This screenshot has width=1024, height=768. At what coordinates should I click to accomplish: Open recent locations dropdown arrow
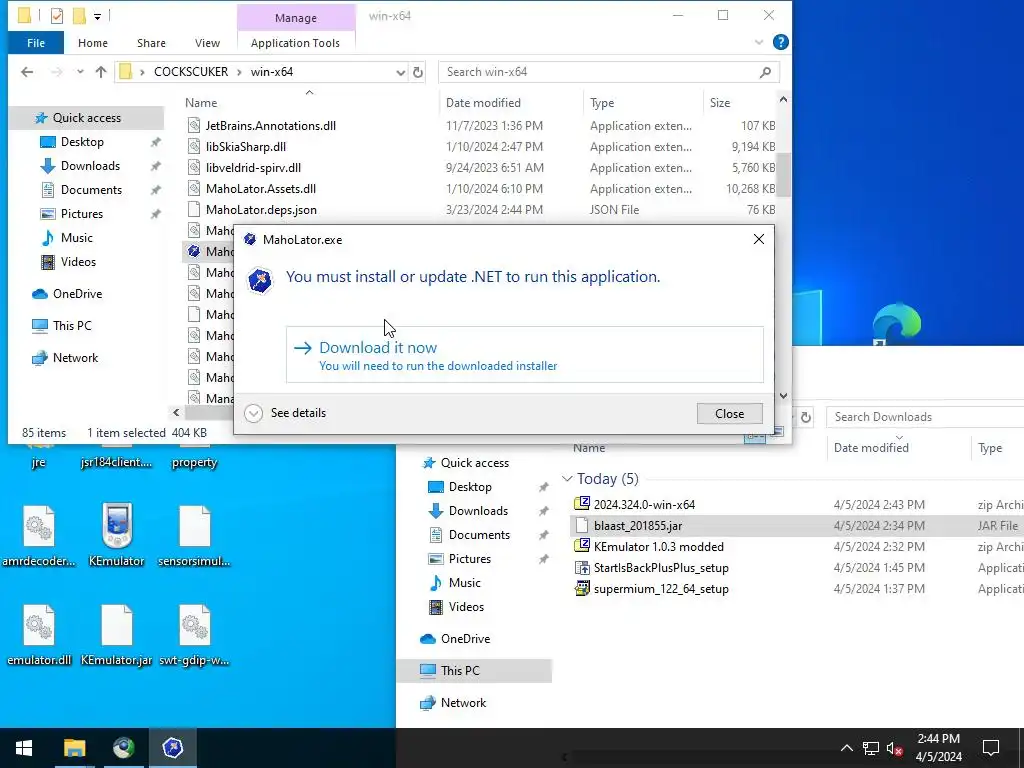80,72
